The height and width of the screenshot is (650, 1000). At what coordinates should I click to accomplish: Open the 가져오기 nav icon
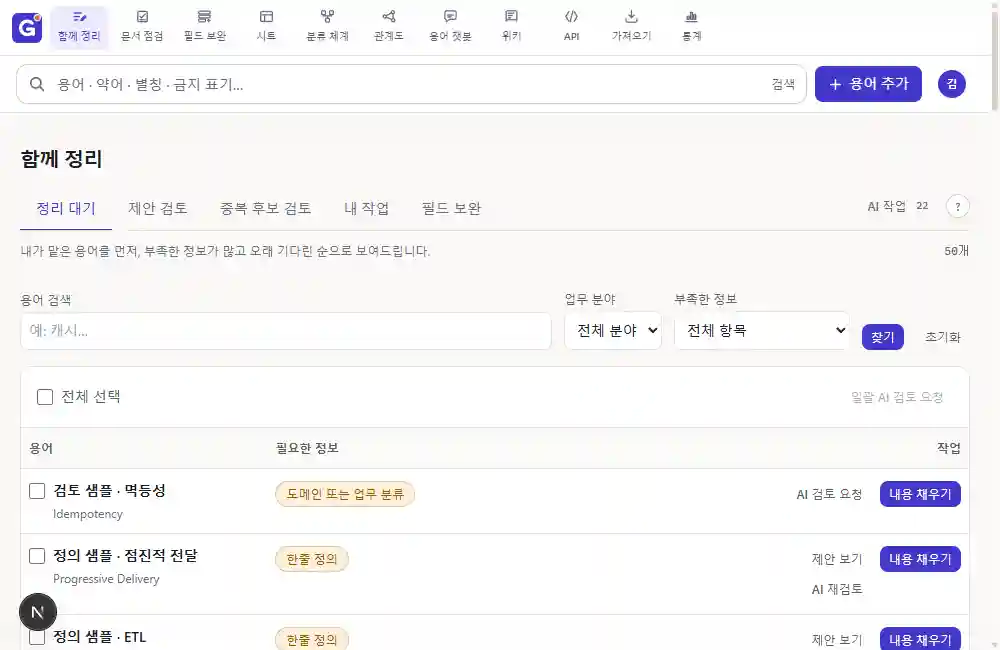(631, 26)
